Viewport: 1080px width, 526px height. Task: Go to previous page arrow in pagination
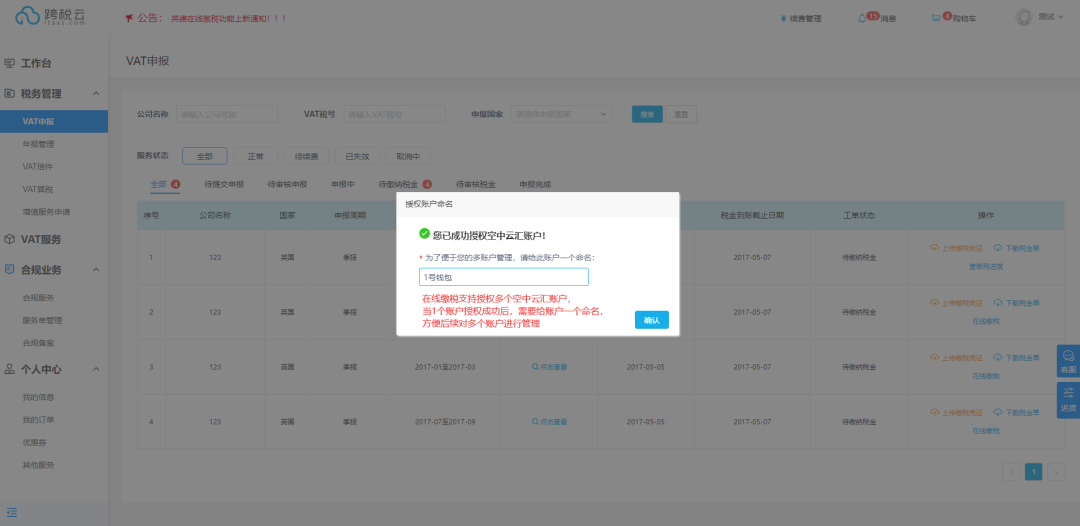(x=1011, y=472)
